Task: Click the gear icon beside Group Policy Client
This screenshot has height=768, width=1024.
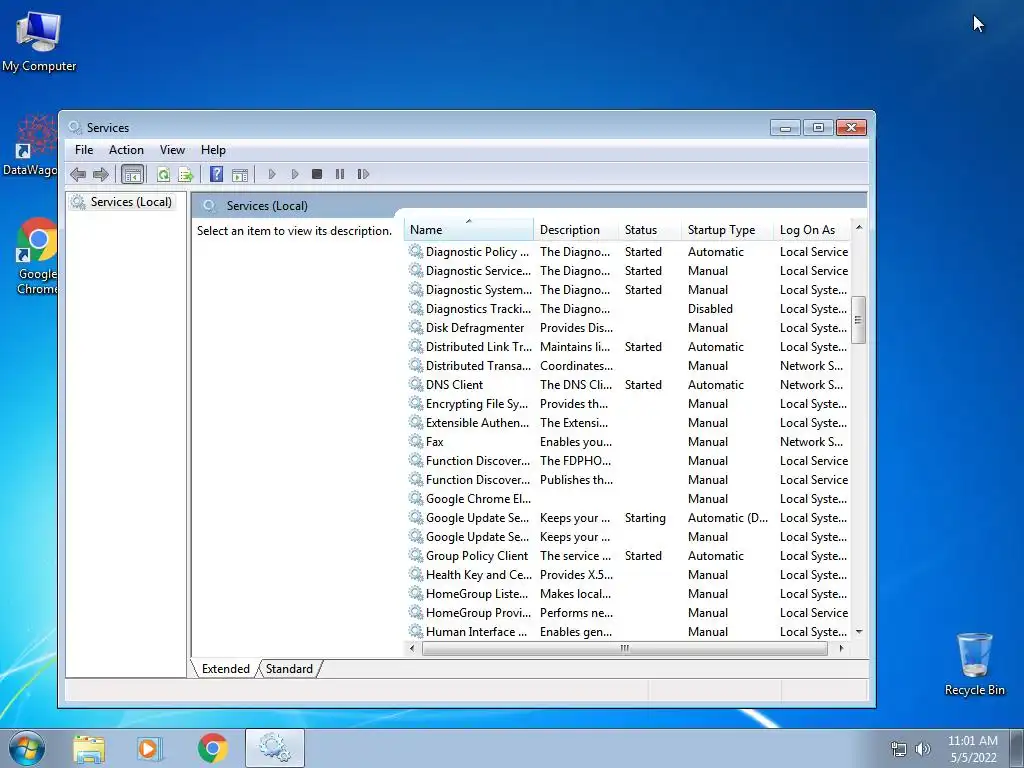Action: [416, 555]
